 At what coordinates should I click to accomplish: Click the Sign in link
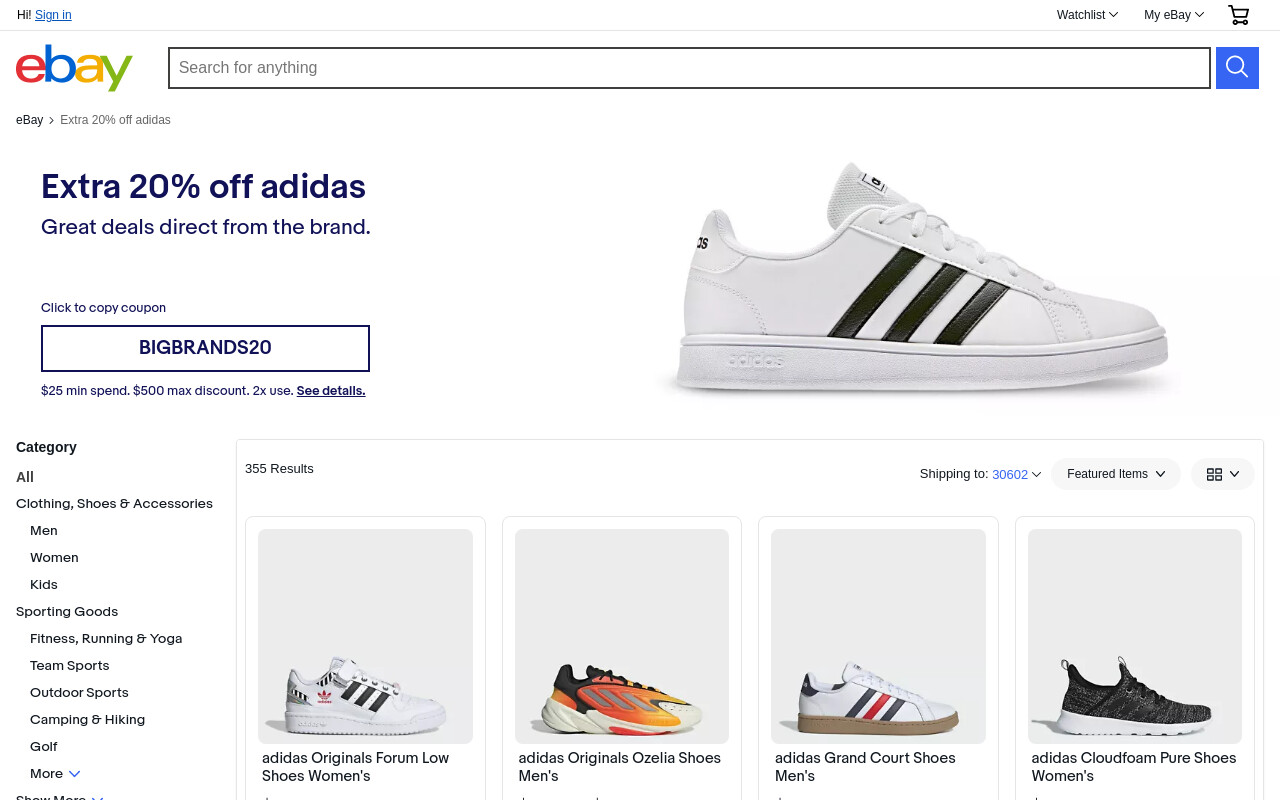click(53, 15)
